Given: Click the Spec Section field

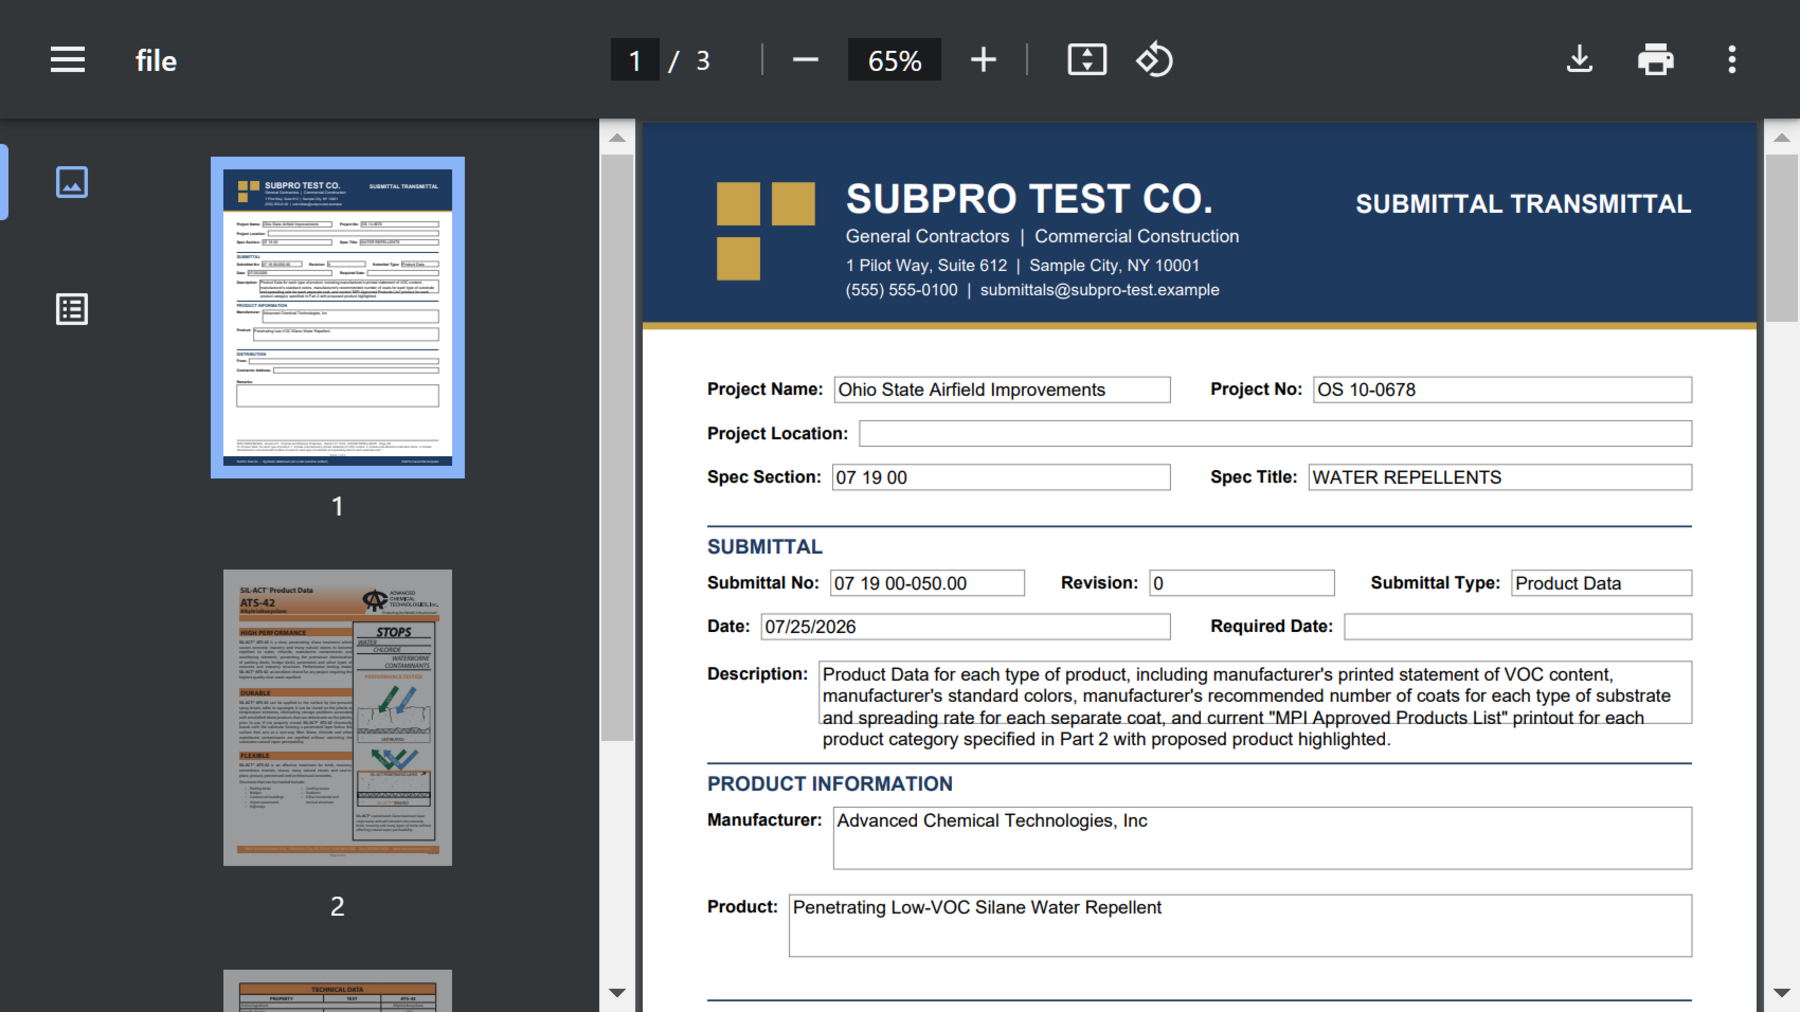Looking at the screenshot, I should tap(1001, 477).
